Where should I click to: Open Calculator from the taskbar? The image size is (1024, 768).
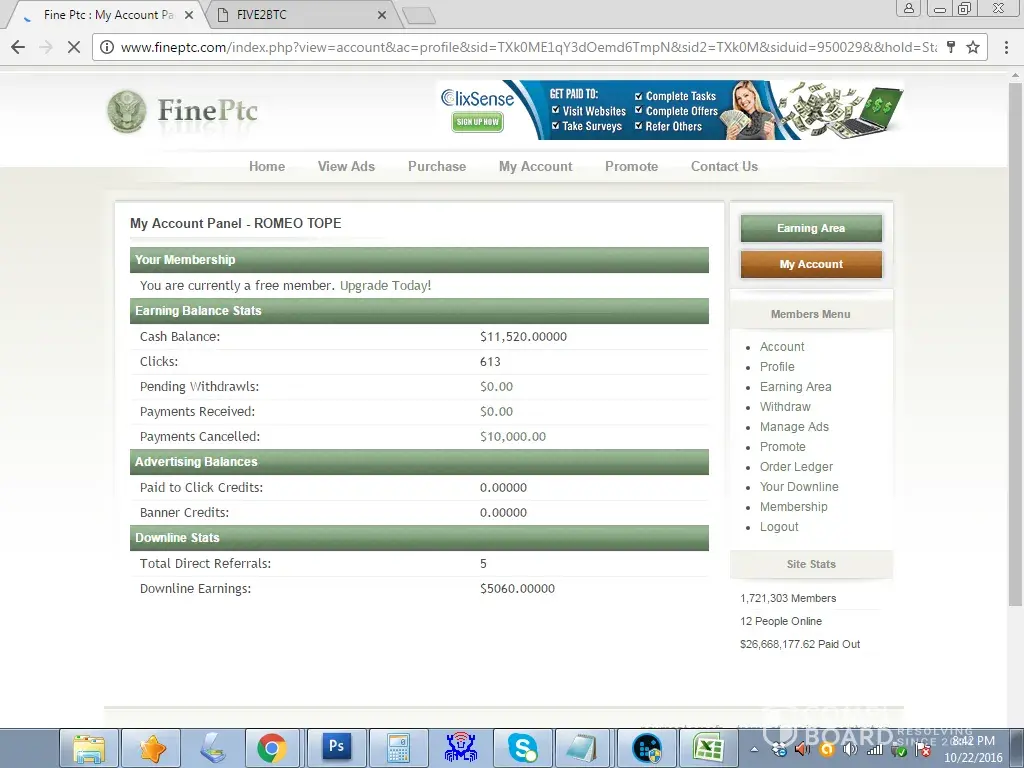pos(398,748)
